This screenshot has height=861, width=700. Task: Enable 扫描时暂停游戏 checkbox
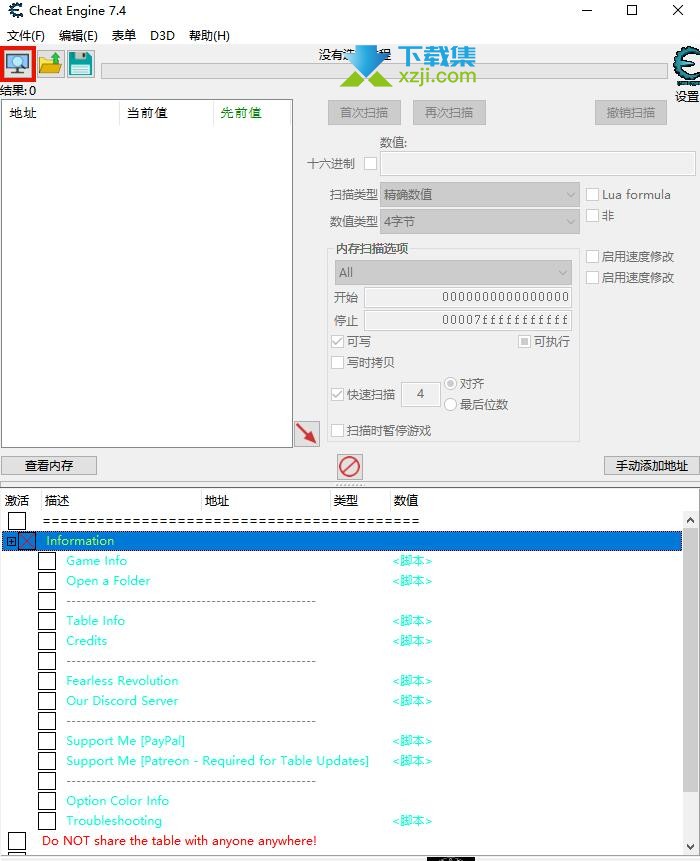[x=338, y=430]
